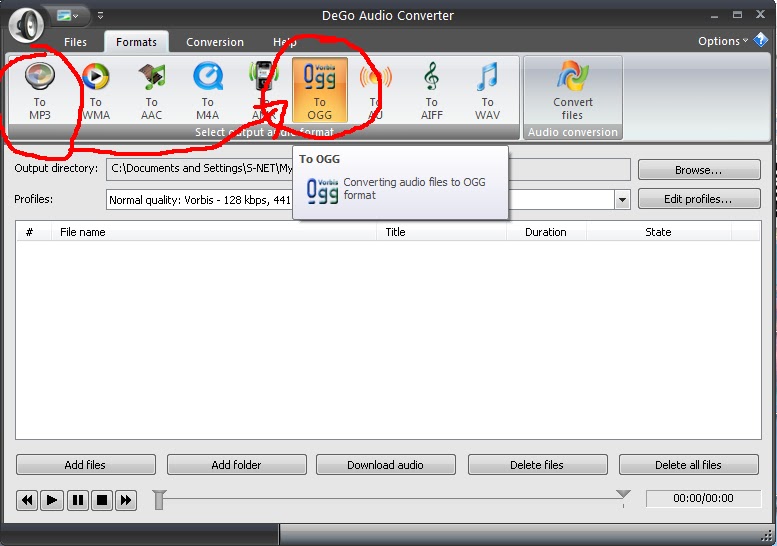Choose To AIFF treble clef icon
777x546 pixels.
tap(432, 91)
